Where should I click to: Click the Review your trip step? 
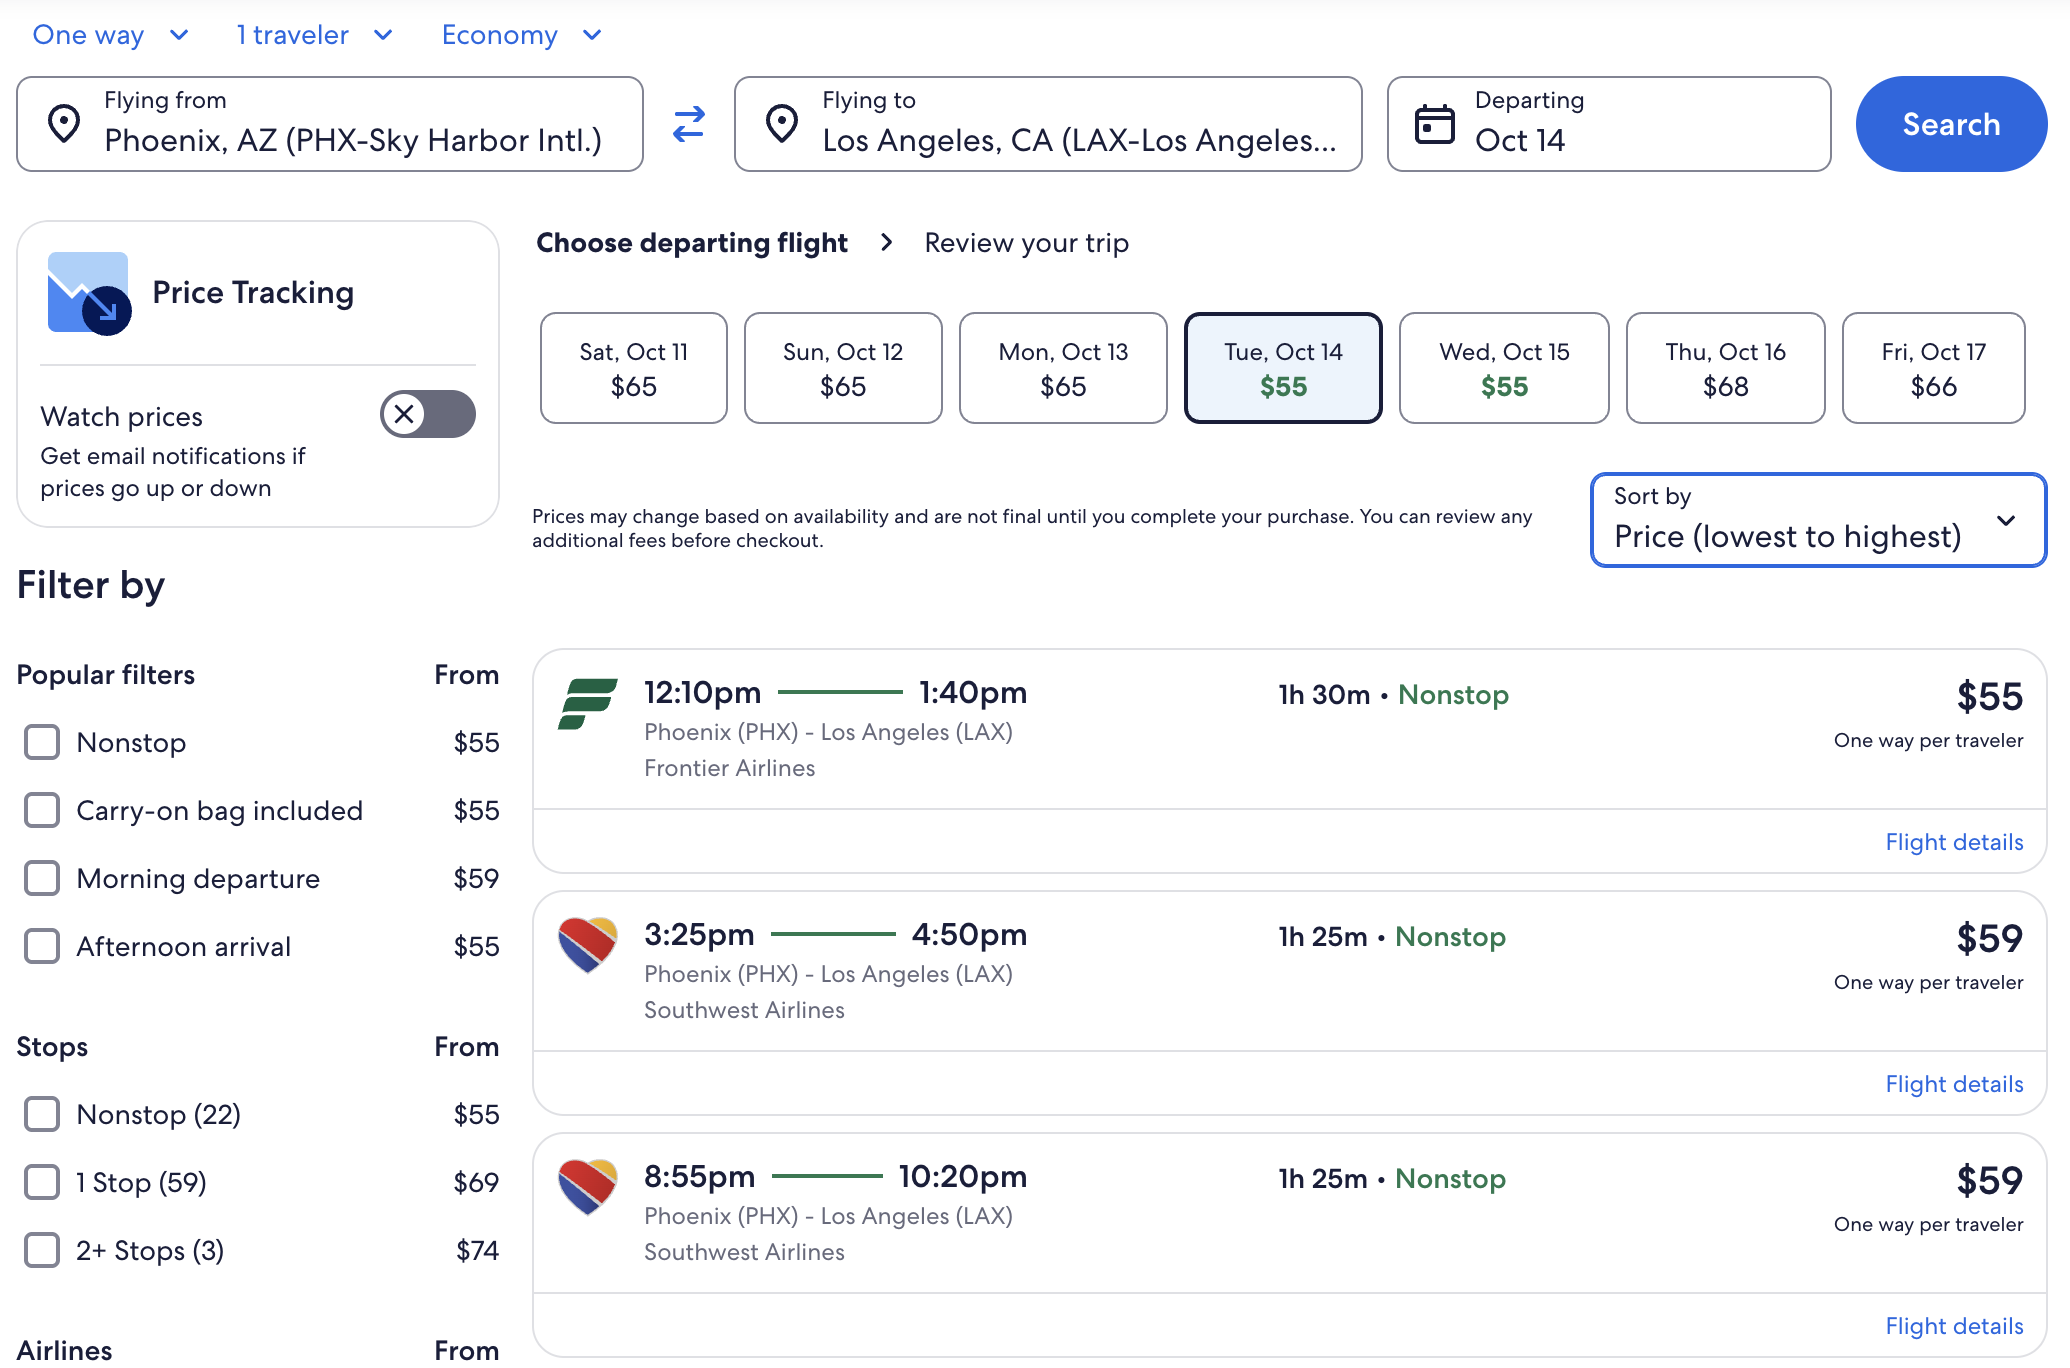(x=1026, y=242)
